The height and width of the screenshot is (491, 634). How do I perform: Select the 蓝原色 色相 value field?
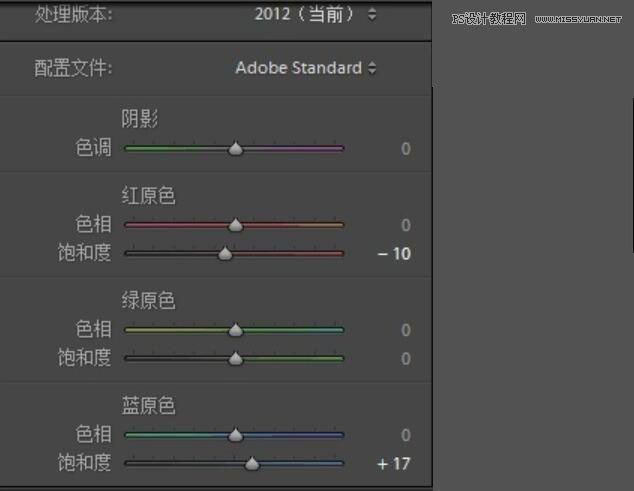tap(405, 435)
